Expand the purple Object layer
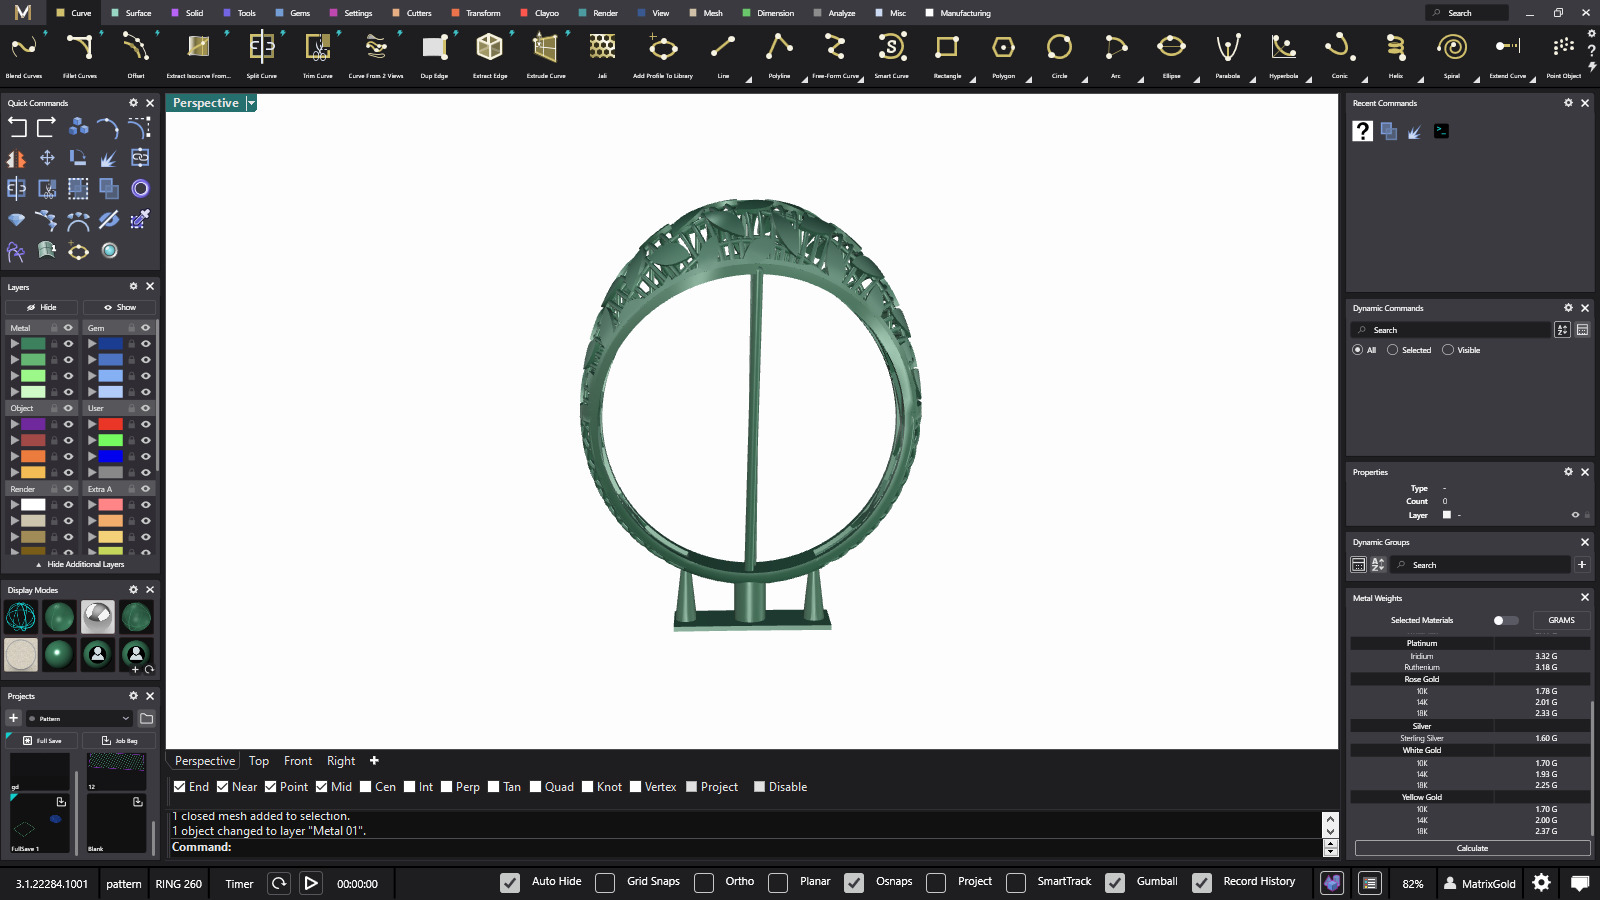This screenshot has width=1600, height=900. point(14,424)
